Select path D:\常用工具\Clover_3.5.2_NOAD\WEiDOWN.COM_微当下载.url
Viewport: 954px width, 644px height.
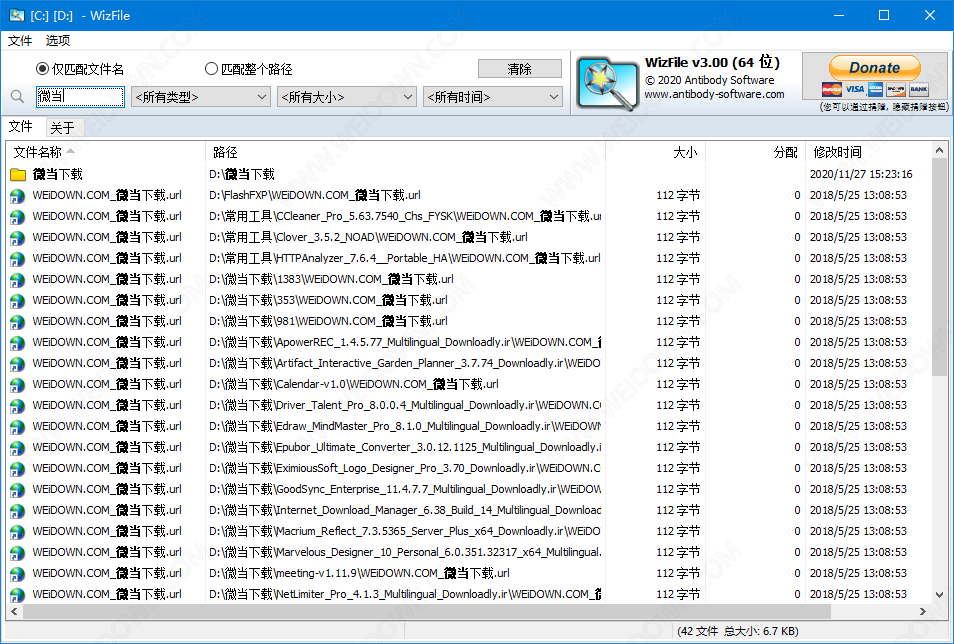[369, 237]
